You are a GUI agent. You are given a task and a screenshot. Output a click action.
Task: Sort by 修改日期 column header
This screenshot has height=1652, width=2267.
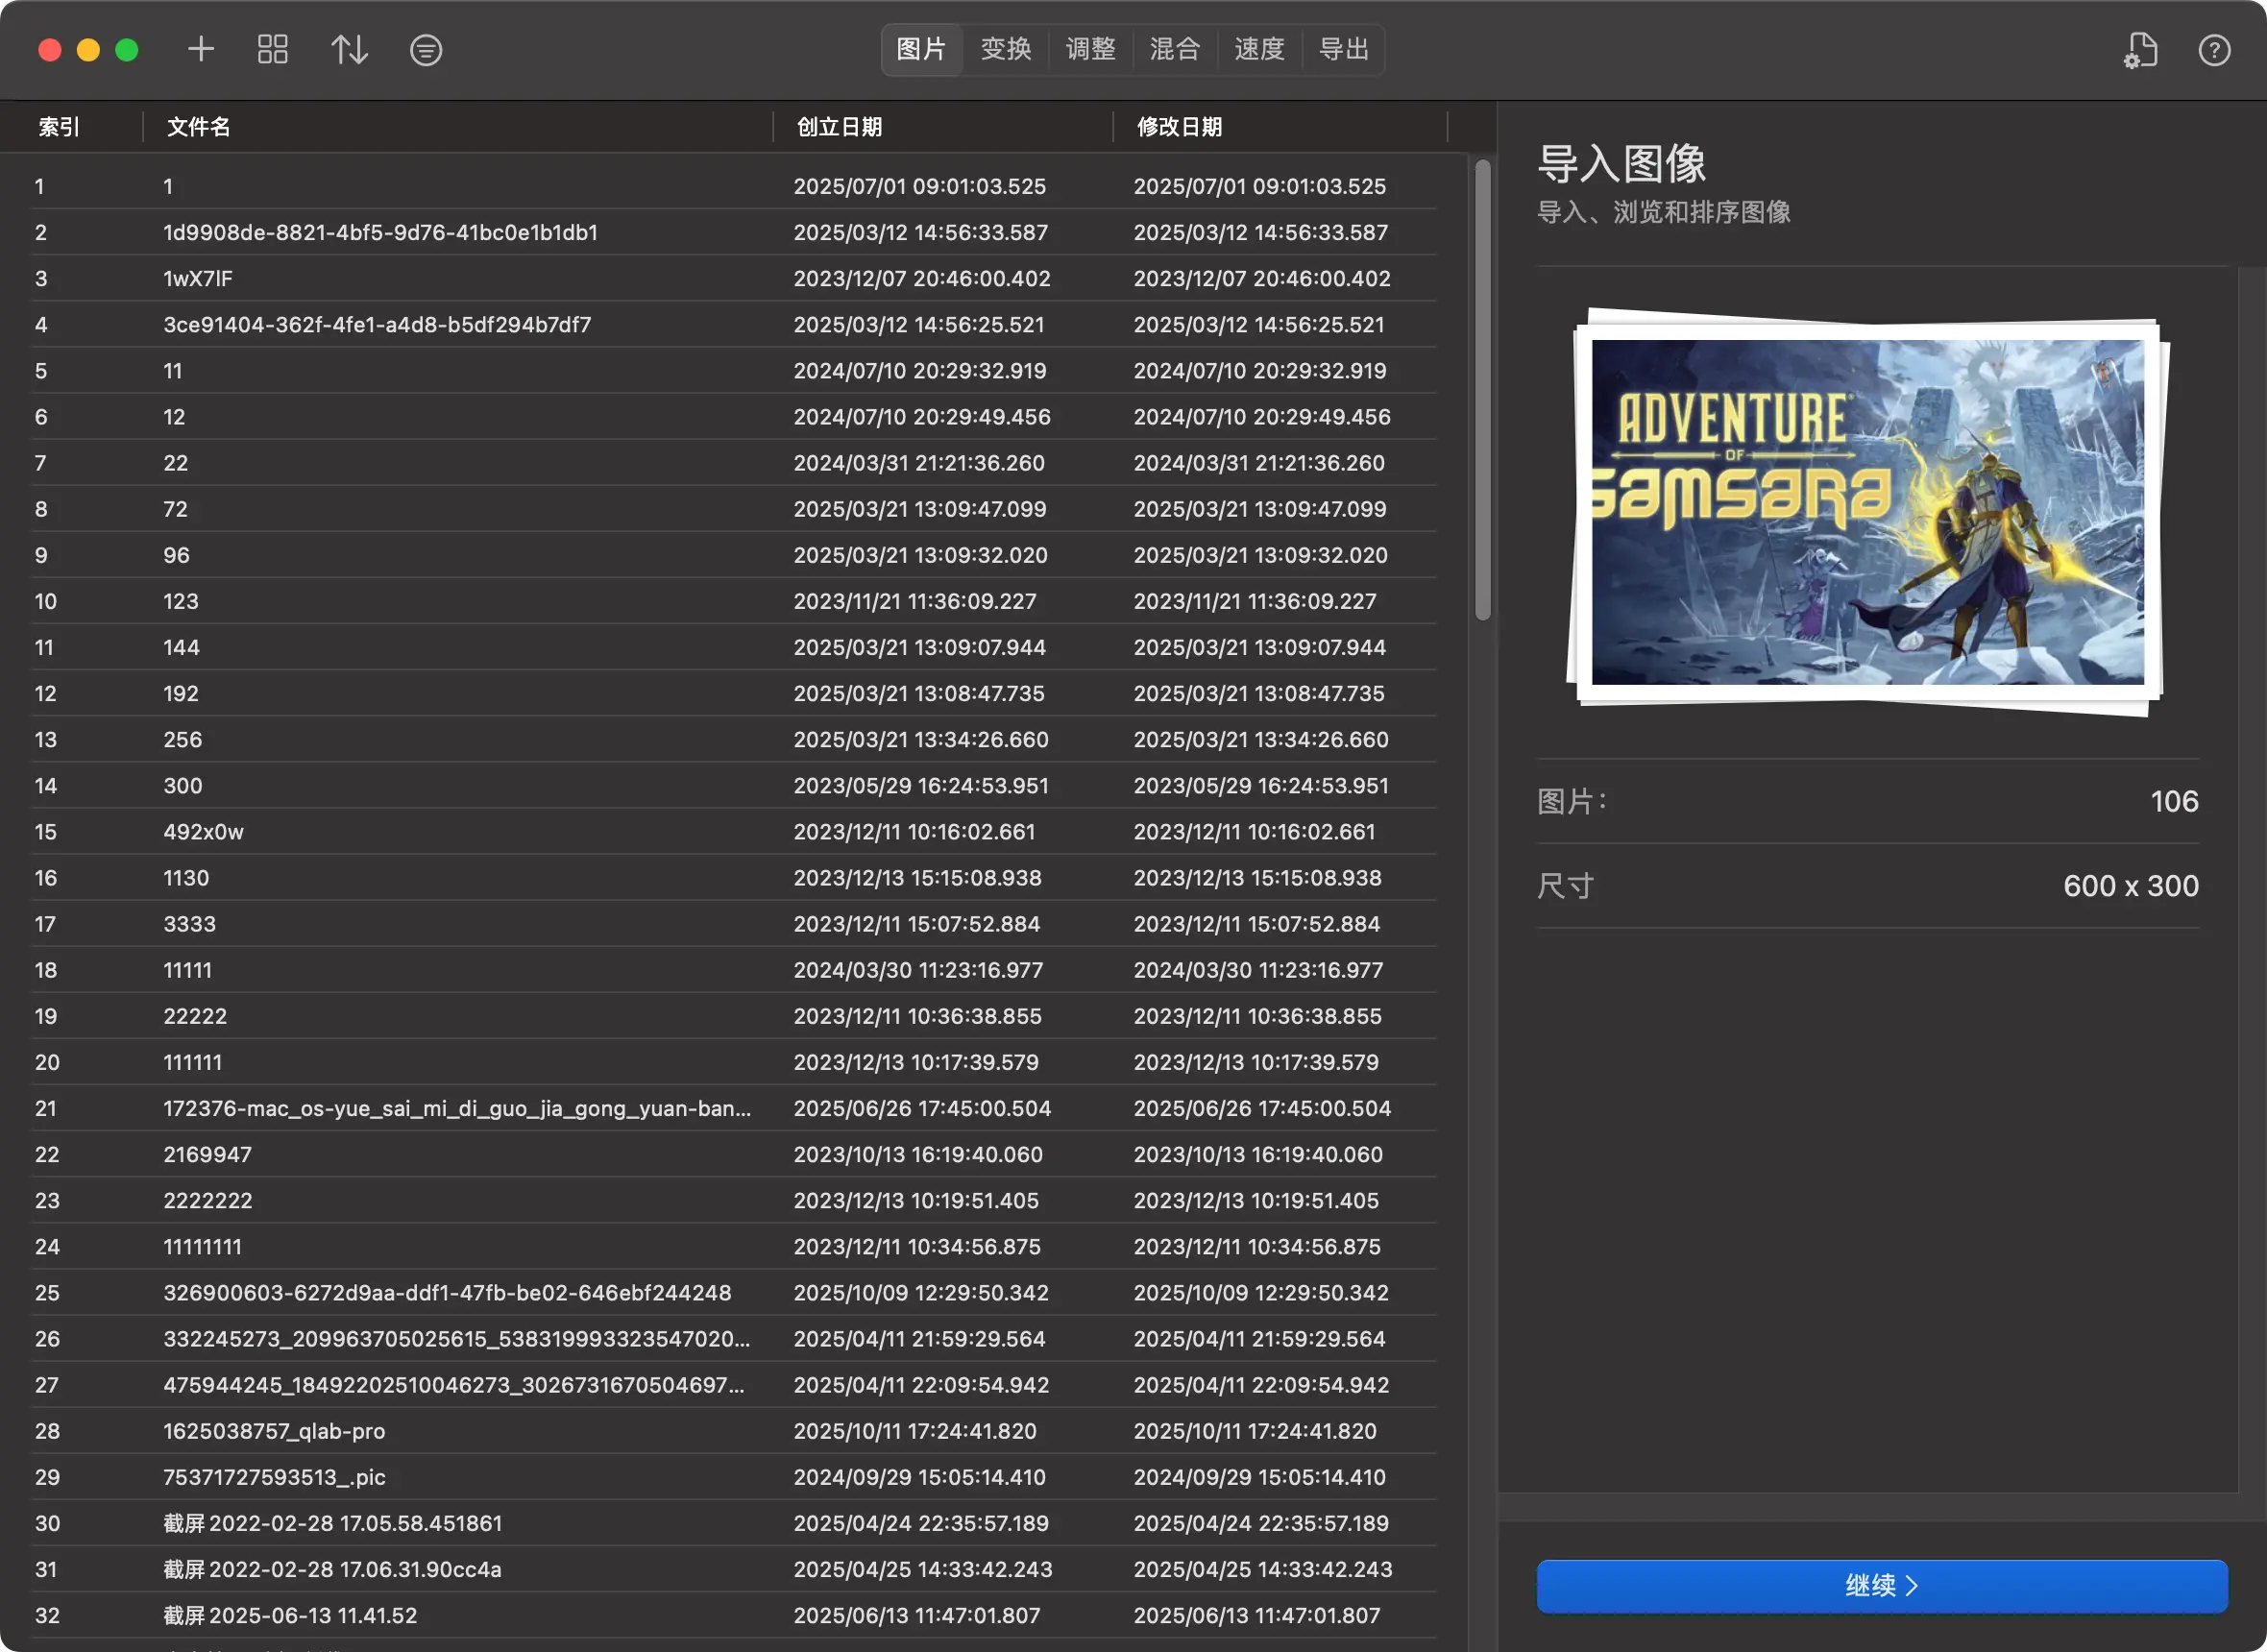1179,127
